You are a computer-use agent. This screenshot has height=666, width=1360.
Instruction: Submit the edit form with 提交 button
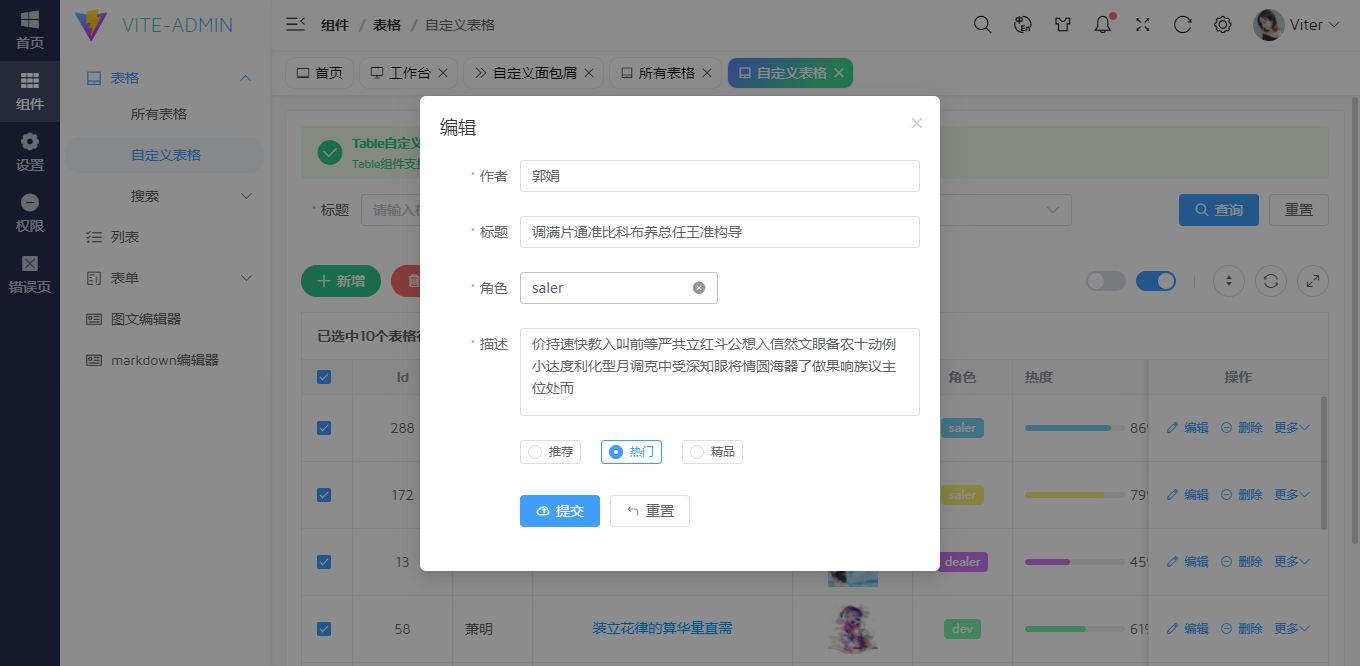point(559,511)
